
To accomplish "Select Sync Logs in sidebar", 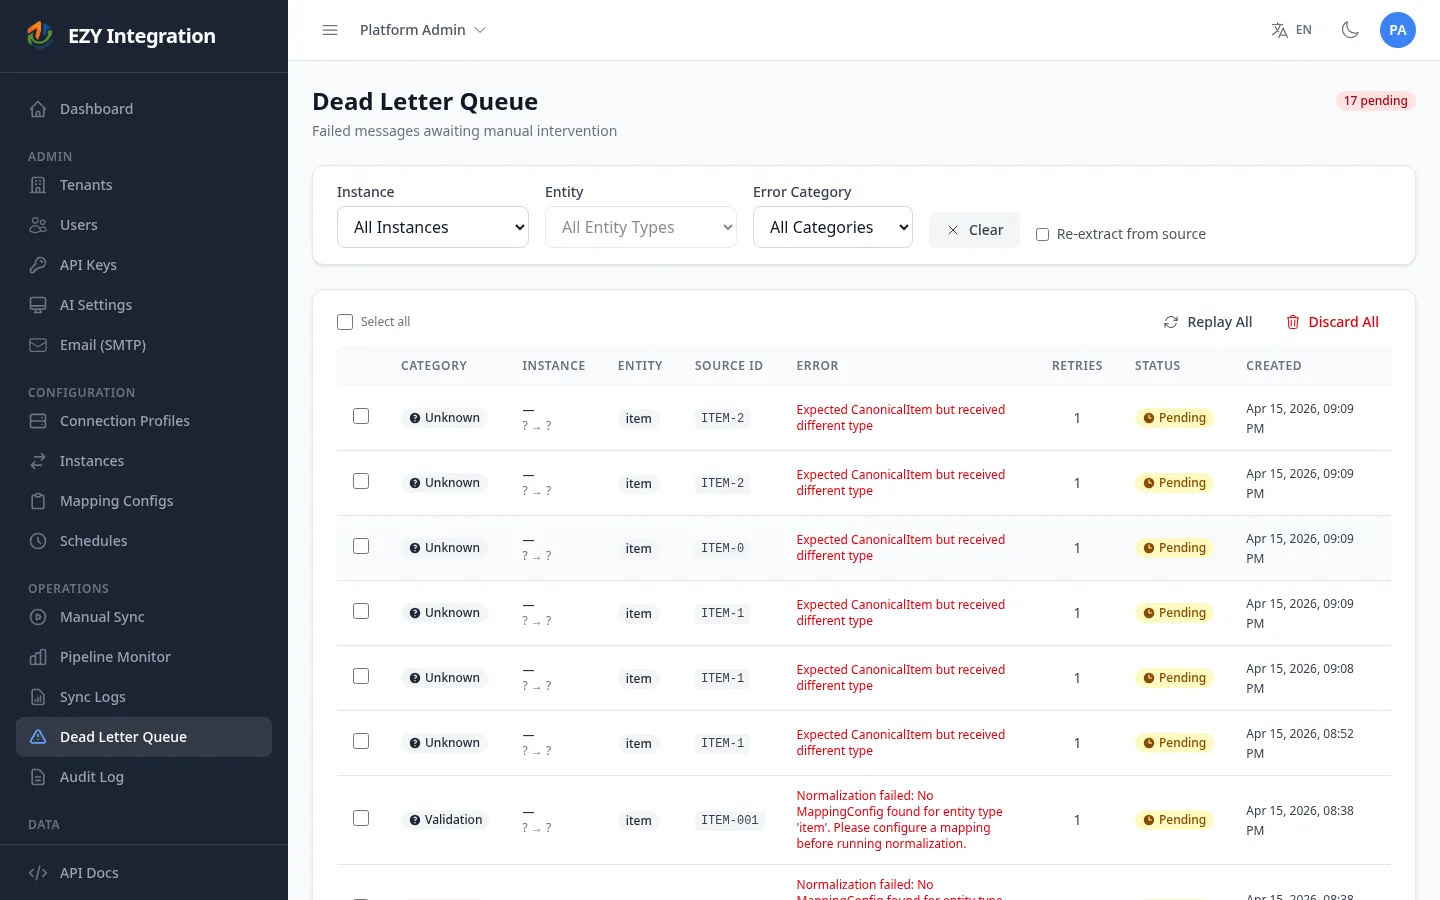I will pyautogui.click(x=144, y=697).
